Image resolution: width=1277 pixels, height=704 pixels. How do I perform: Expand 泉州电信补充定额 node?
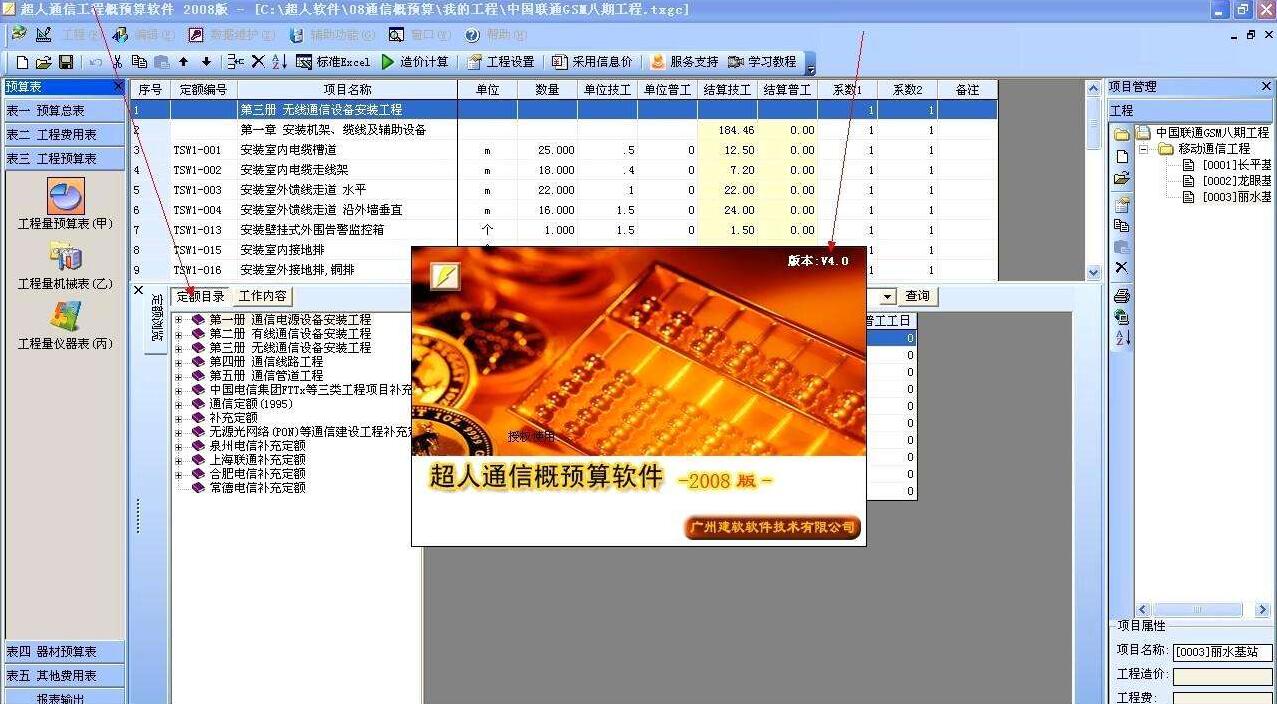coord(179,446)
